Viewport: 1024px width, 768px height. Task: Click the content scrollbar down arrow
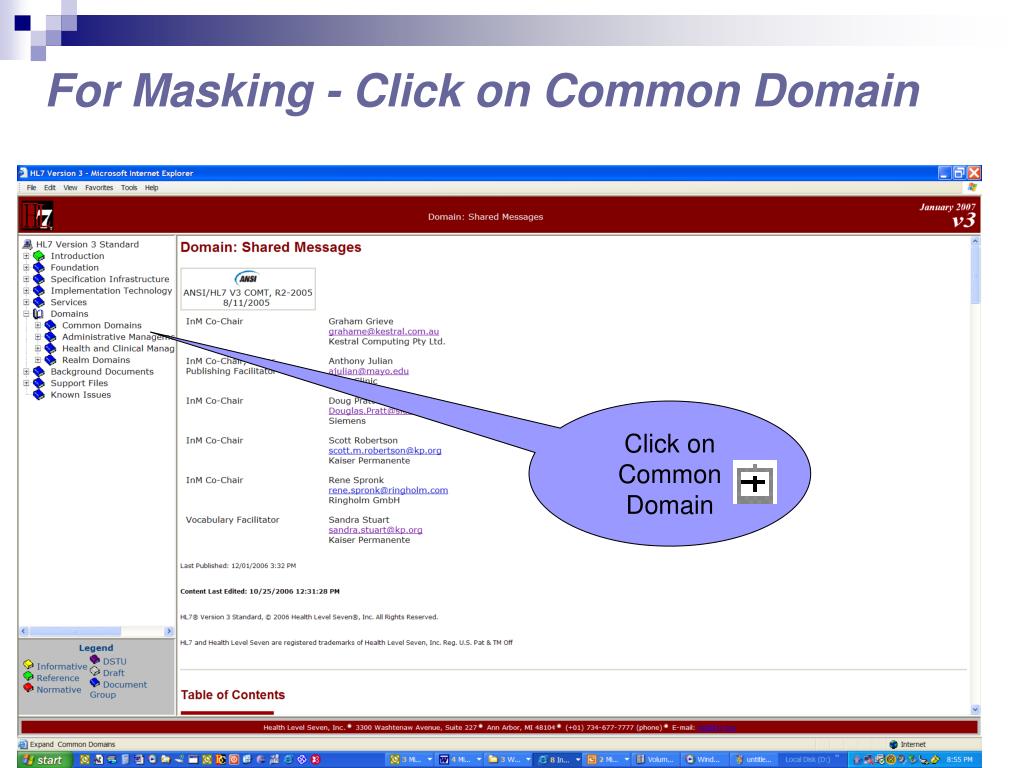pyautogui.click(x=975, y=709)
